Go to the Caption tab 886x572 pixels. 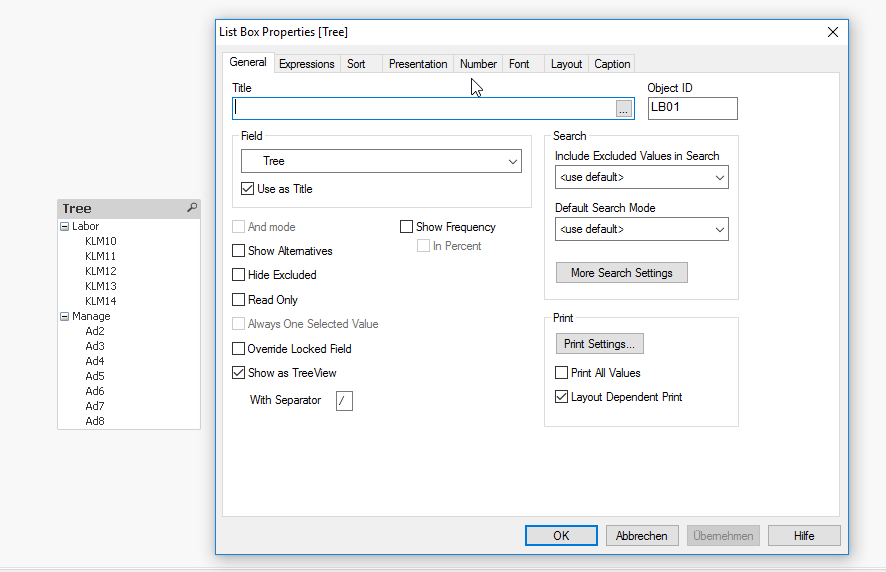tap(612, 64)
